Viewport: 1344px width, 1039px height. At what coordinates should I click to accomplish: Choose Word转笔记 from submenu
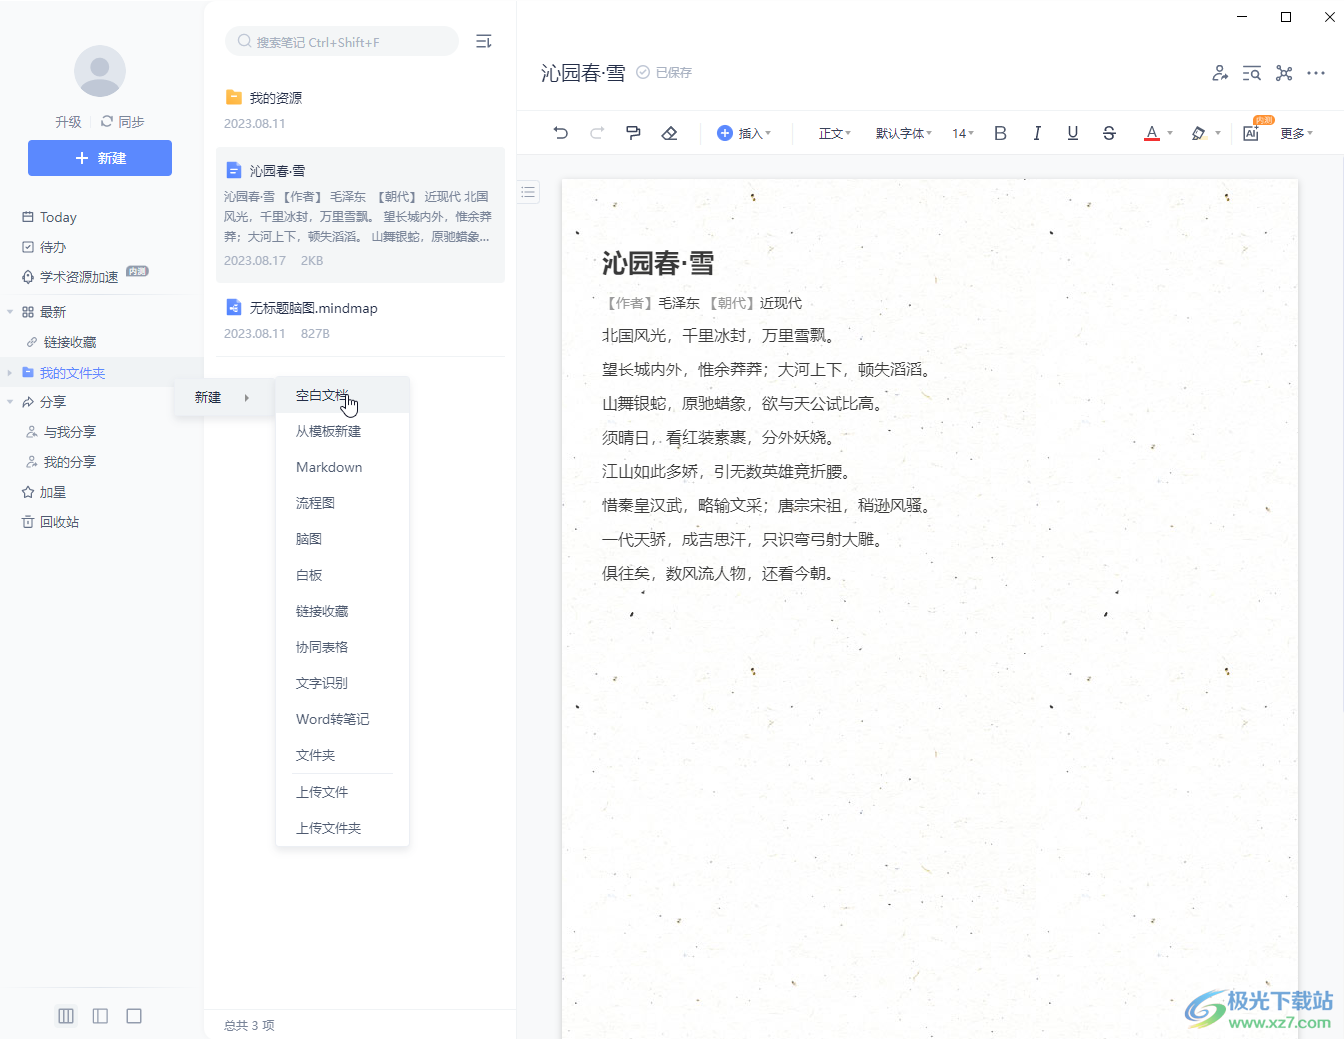click(x=342, y=719)
